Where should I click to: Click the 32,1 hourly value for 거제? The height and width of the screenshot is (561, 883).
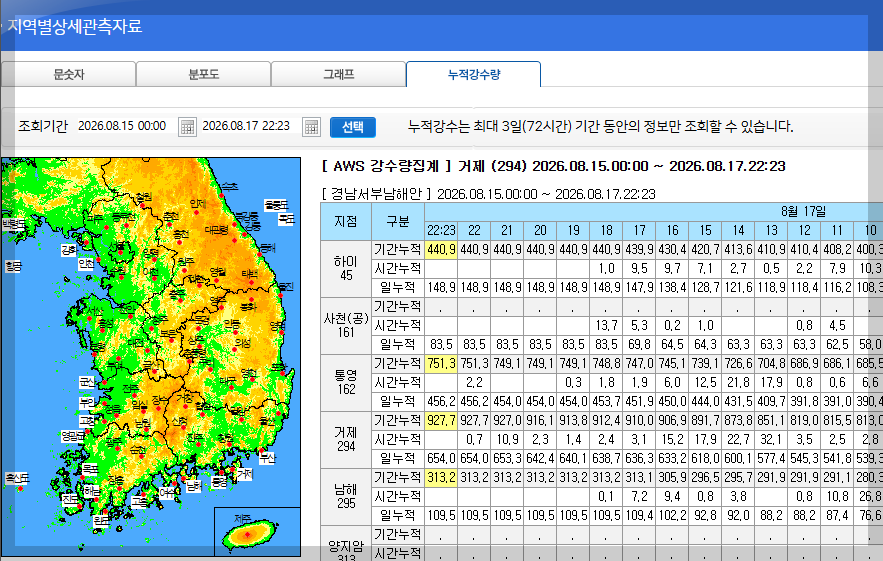tap(771, 439)
